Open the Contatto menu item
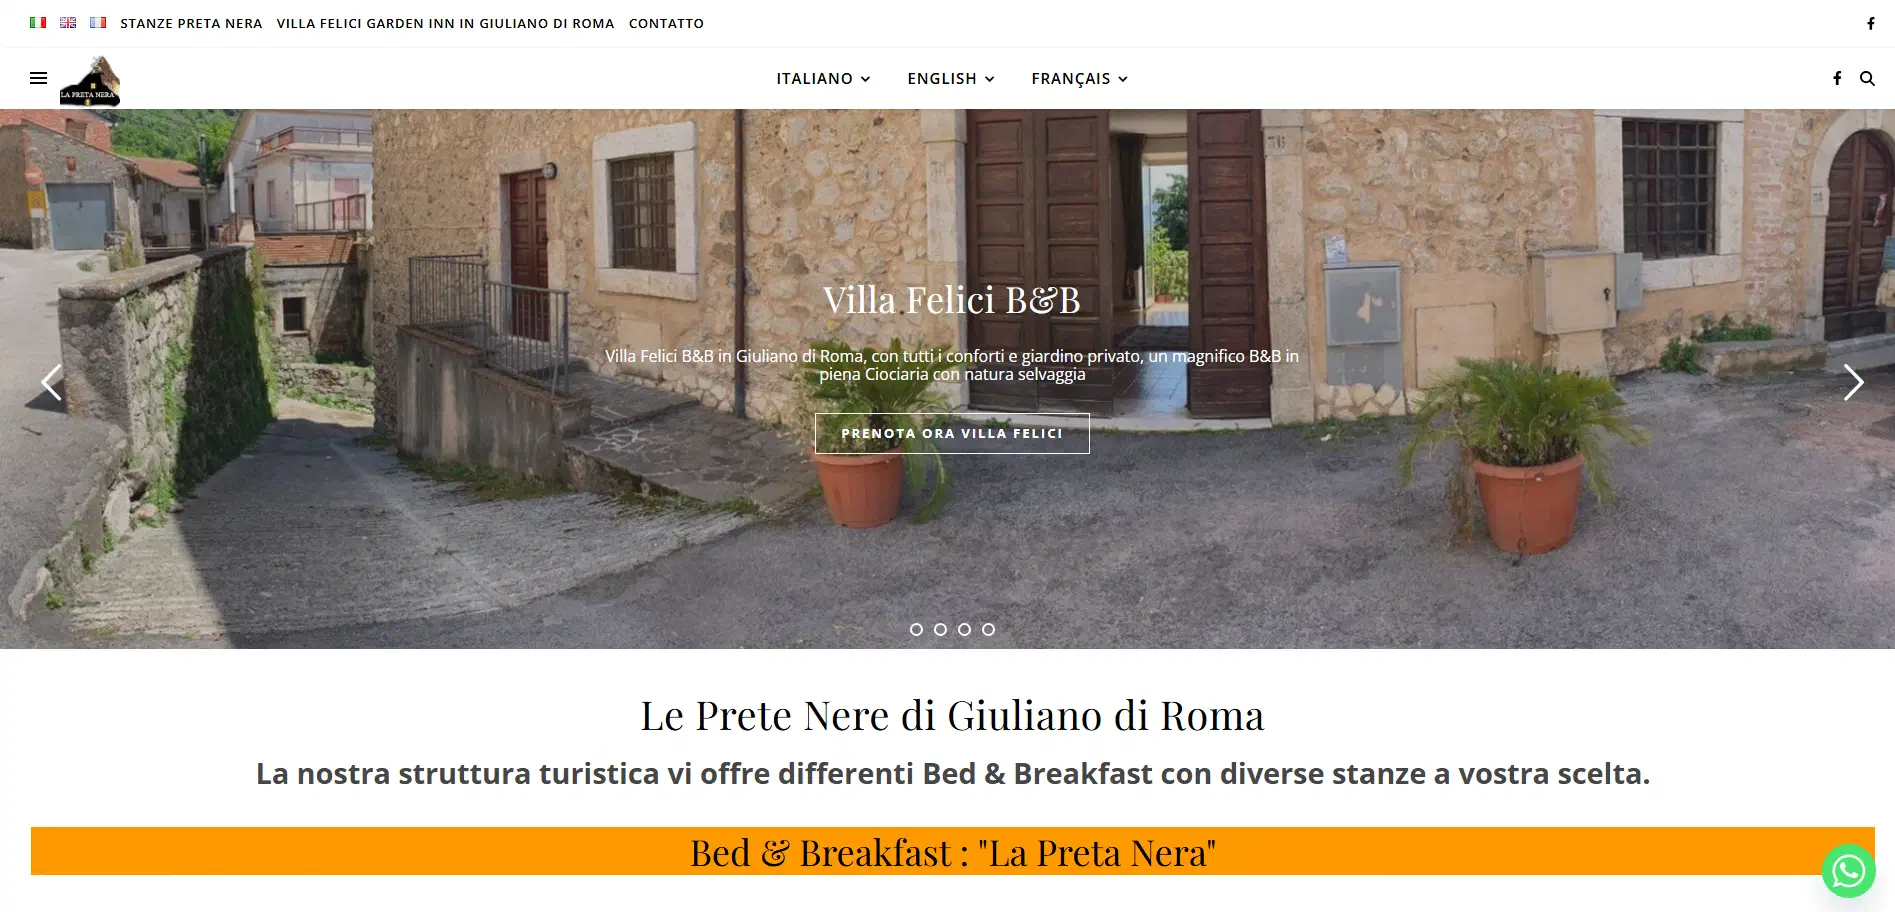The height and width of the screenshot is (912, 1895). click(666, 23)
